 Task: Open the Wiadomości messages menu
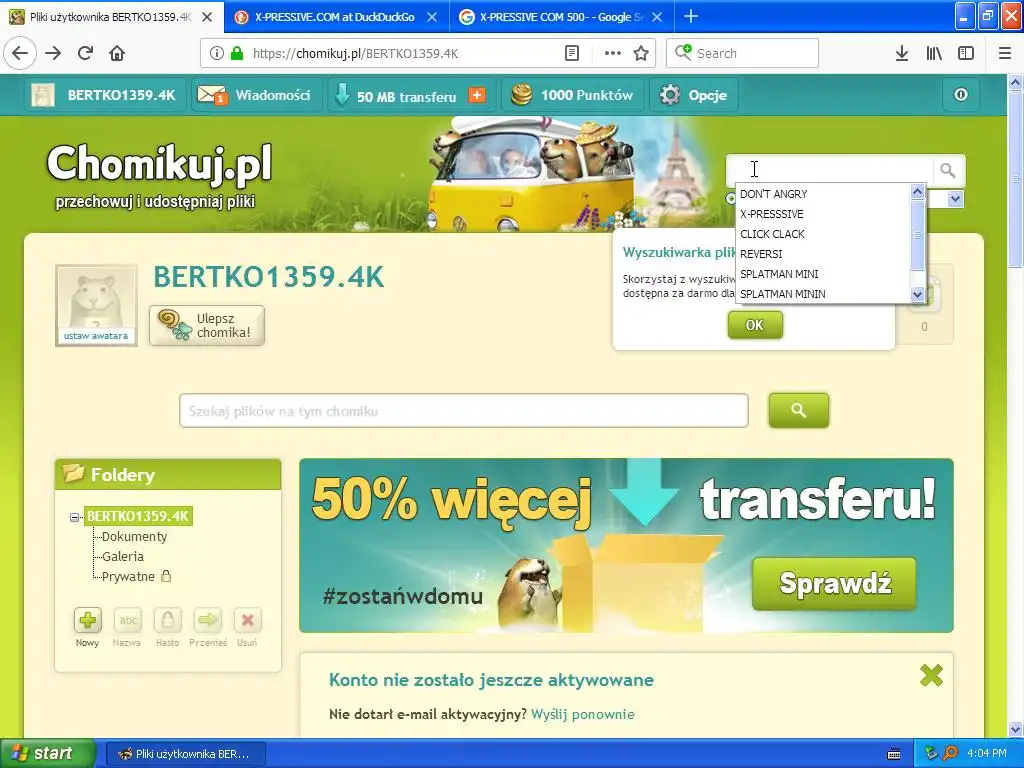[256, 95]
